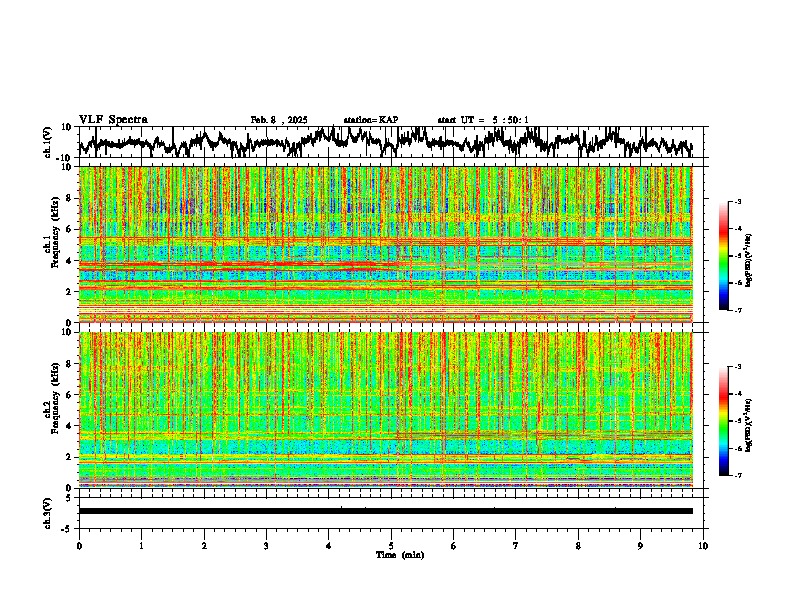Click the time axis tick label "7"
This screenshot has width=792, height=612.
coord(516,546)
